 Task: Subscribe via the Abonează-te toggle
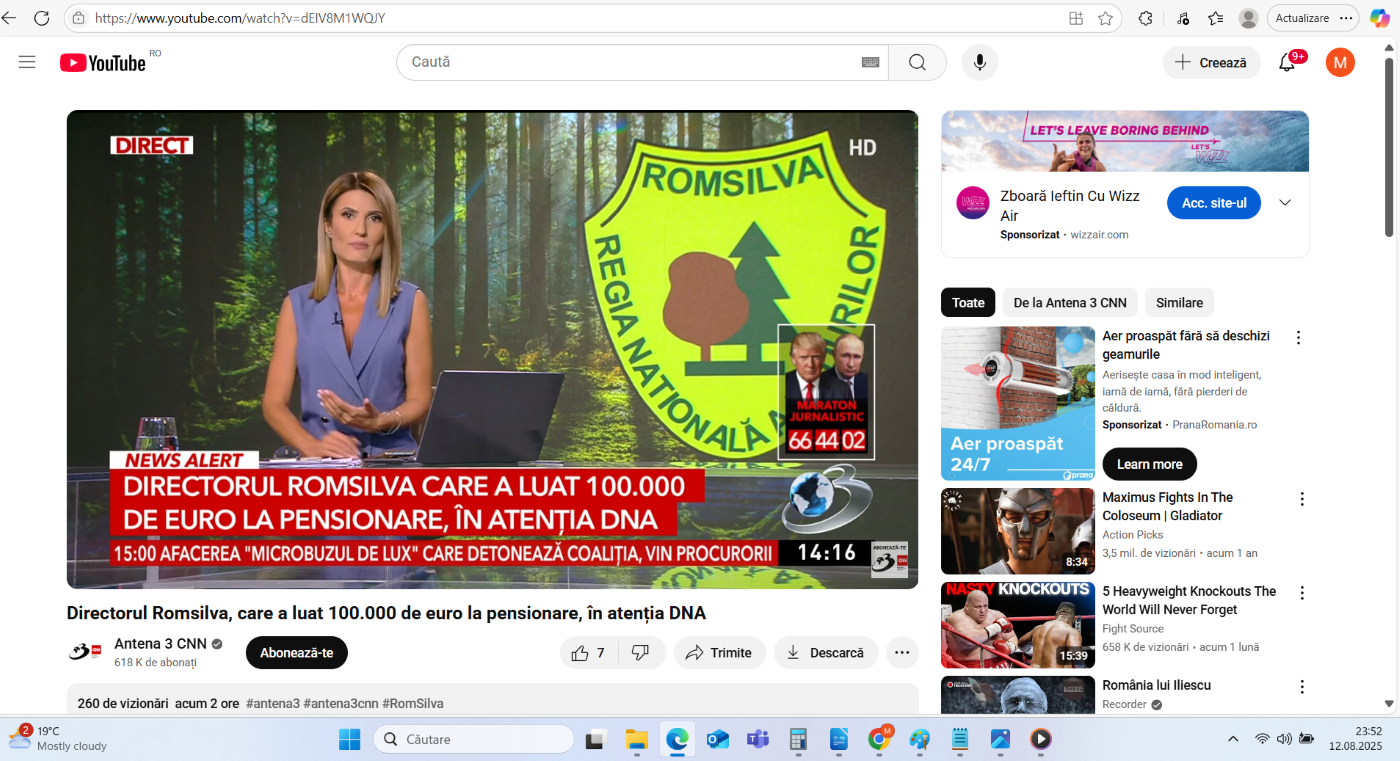coord(296,652)
